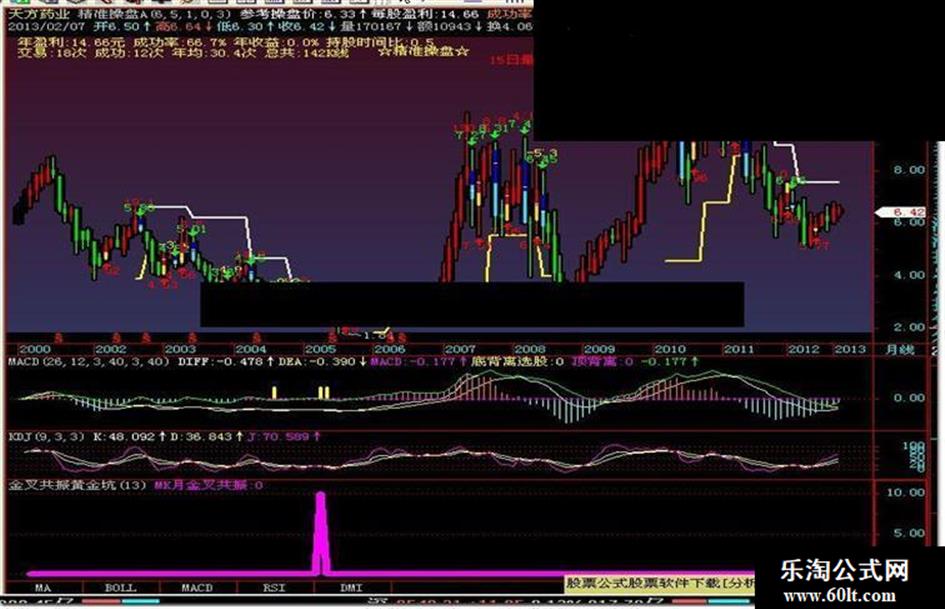Image resolution: width=945 pixels, height=609 pixels.
Task: Click the 底背离选股:0 readout
Action: point(517,362)
